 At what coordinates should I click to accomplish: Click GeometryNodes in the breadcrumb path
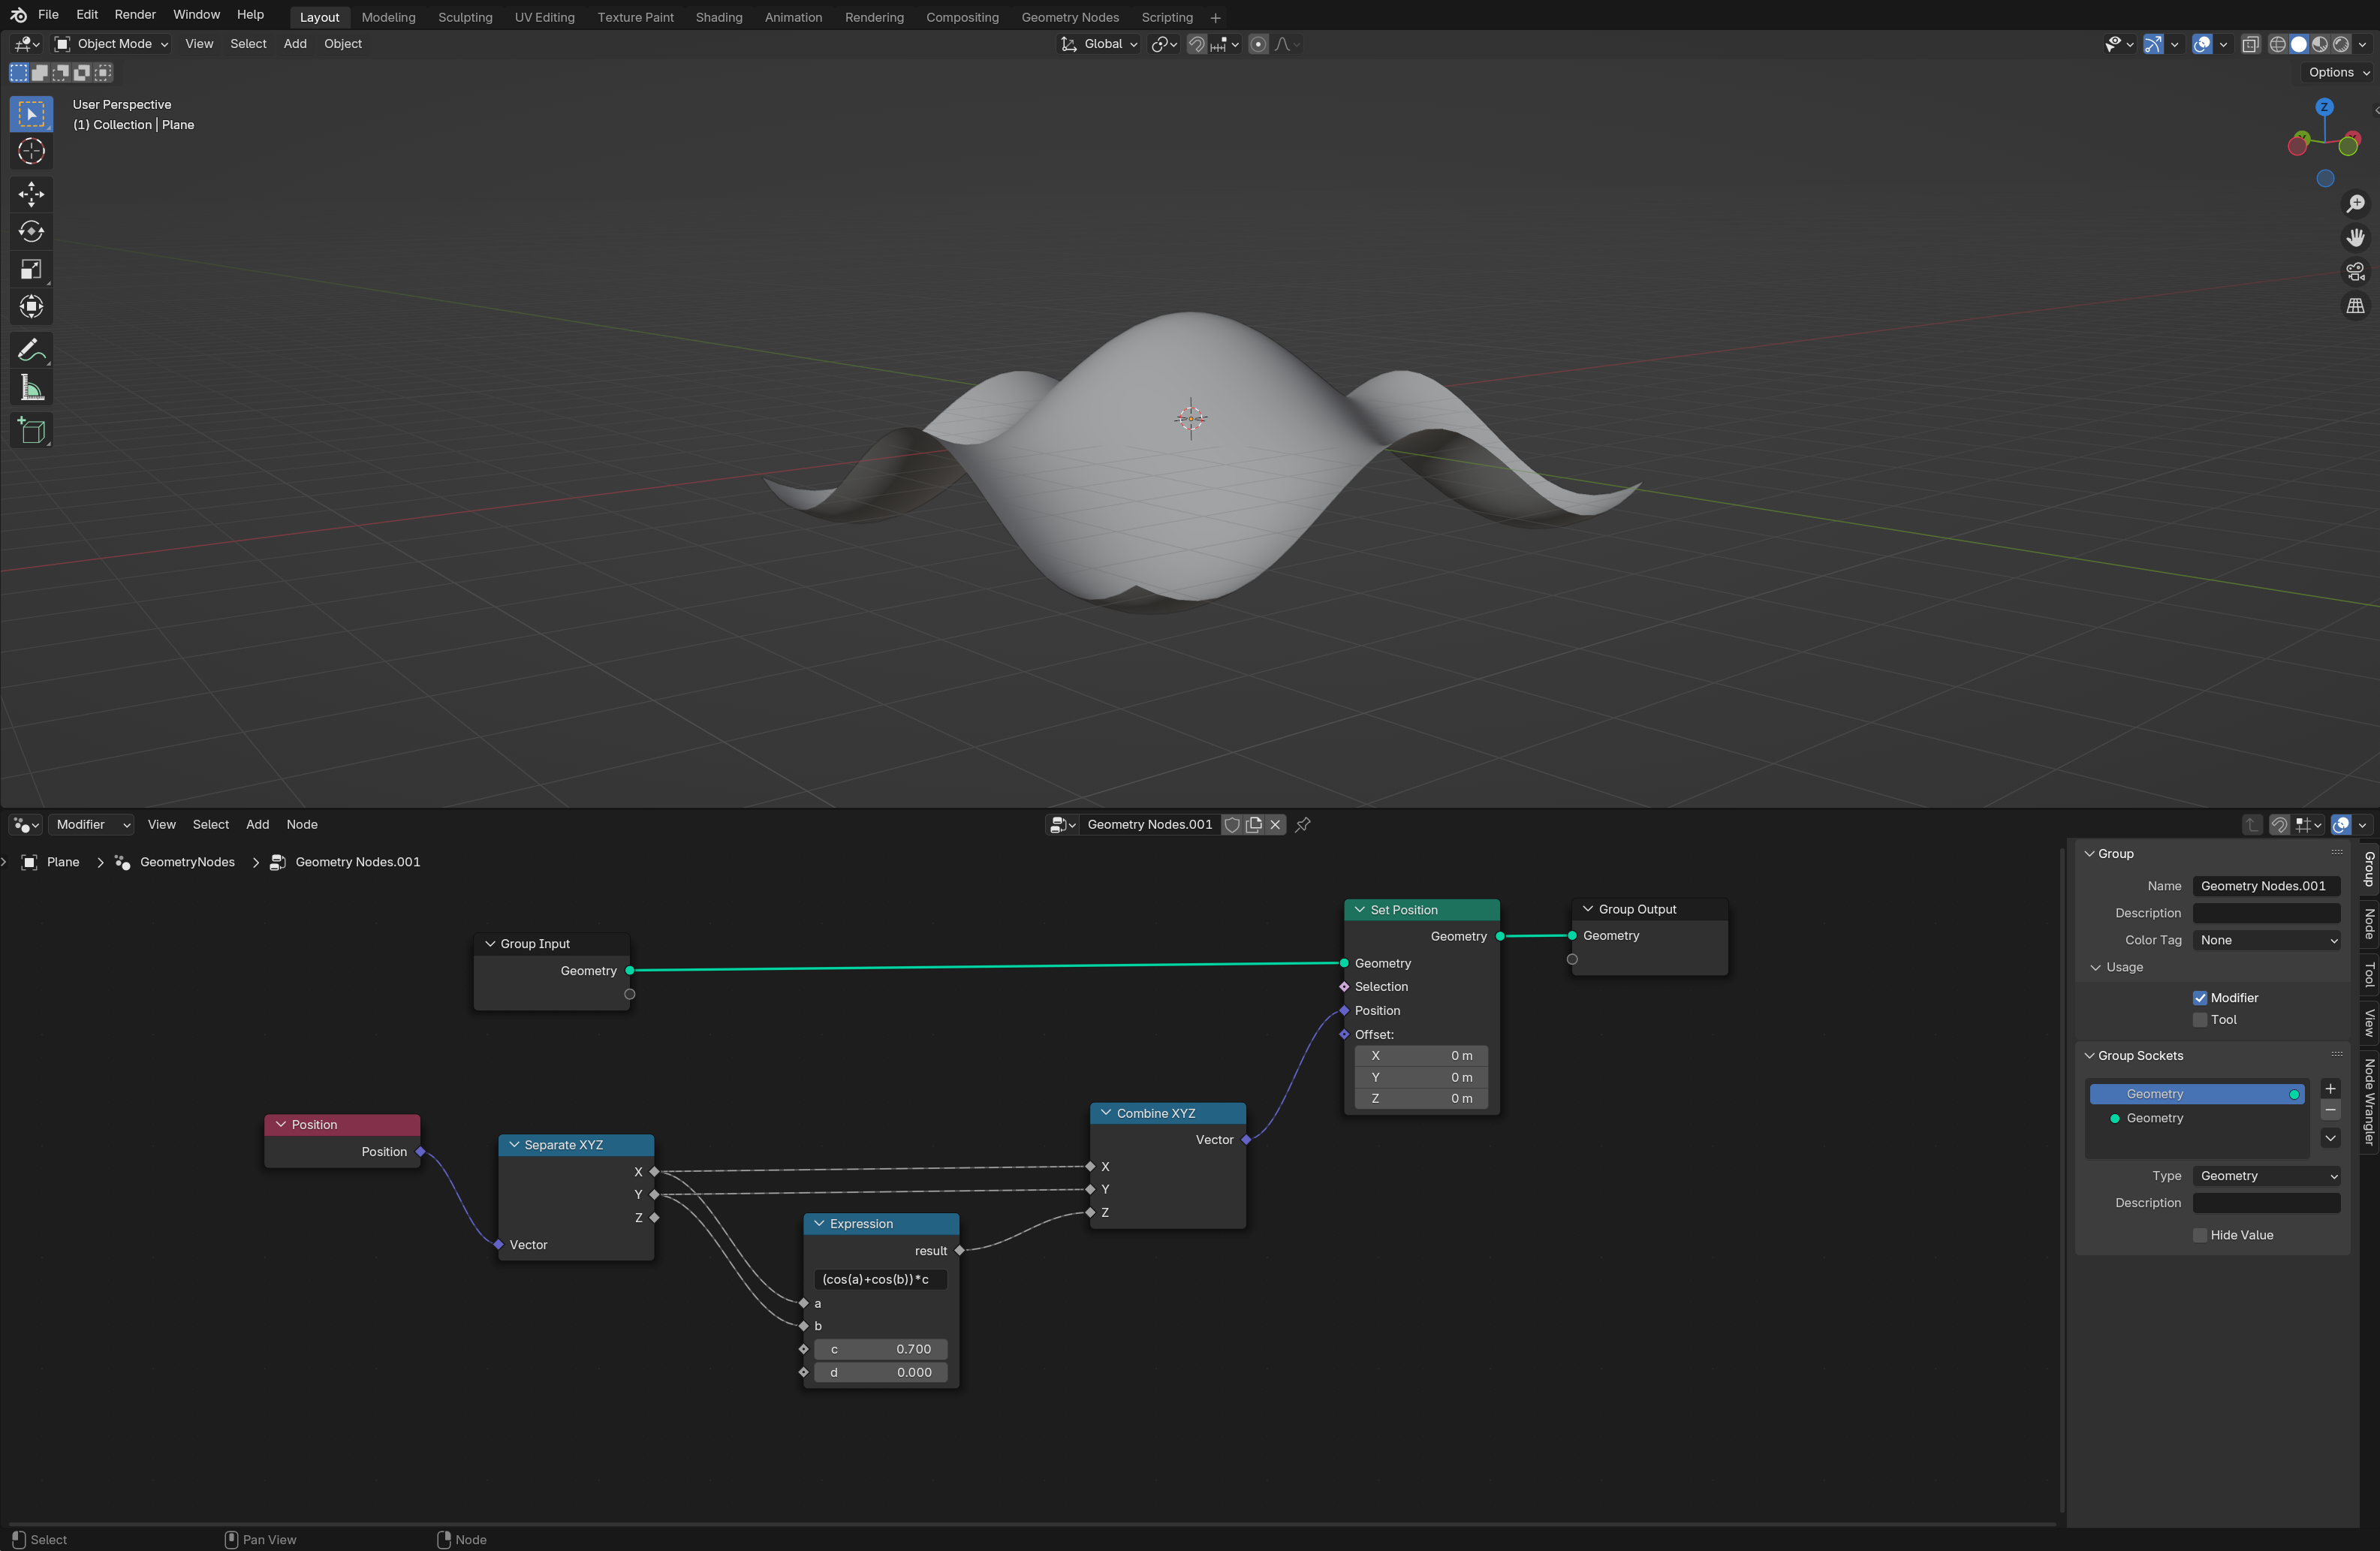187,862
